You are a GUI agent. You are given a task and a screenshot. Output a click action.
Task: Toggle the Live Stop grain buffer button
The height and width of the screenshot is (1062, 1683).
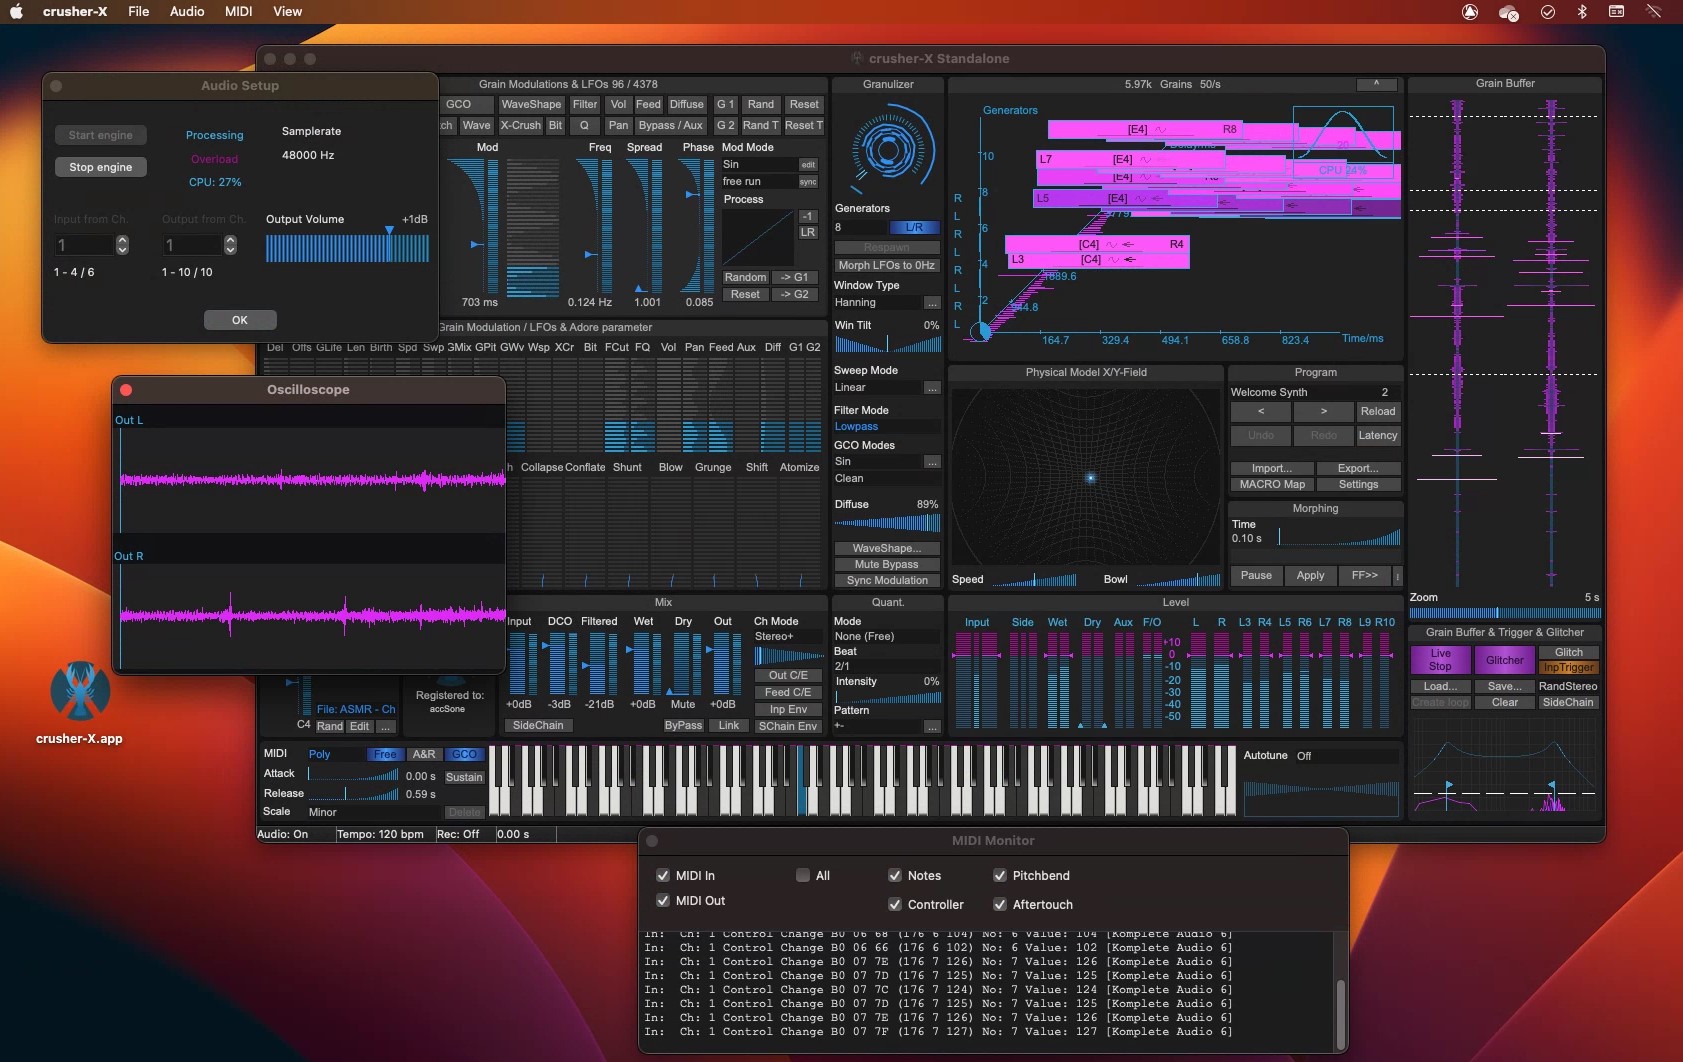[x=1440, y=660]
